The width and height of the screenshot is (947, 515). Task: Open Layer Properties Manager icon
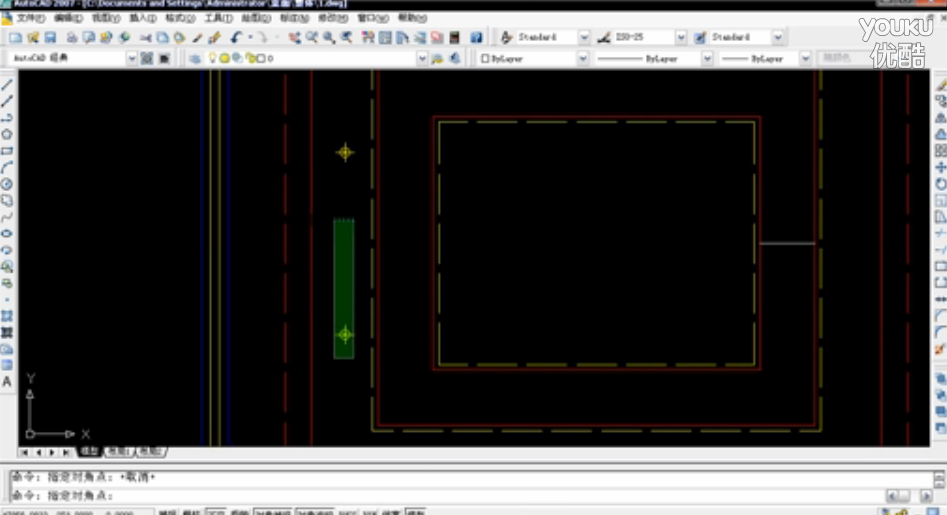click(x=194, y=59)
